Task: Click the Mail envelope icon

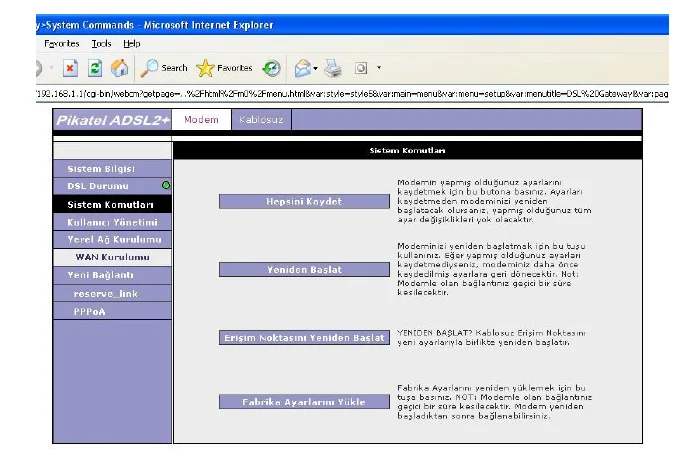Action: click(x=302, y=68)
